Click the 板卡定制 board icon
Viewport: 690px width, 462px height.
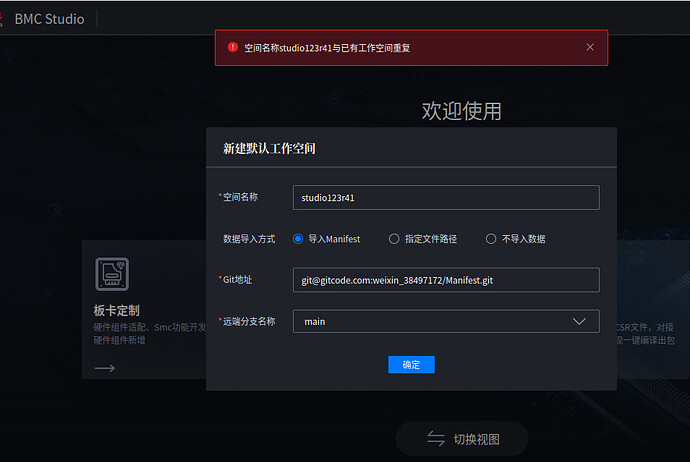click(x=112, y=274)
